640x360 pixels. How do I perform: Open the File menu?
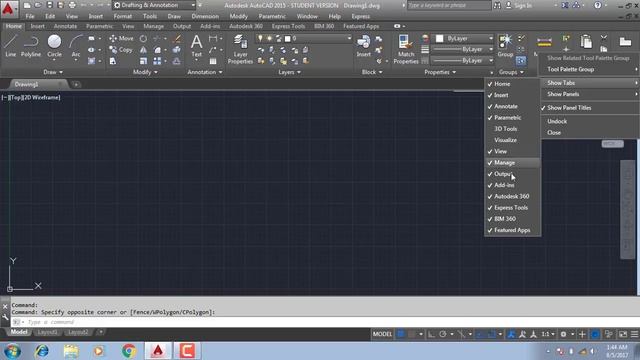[x=30, y=16]
